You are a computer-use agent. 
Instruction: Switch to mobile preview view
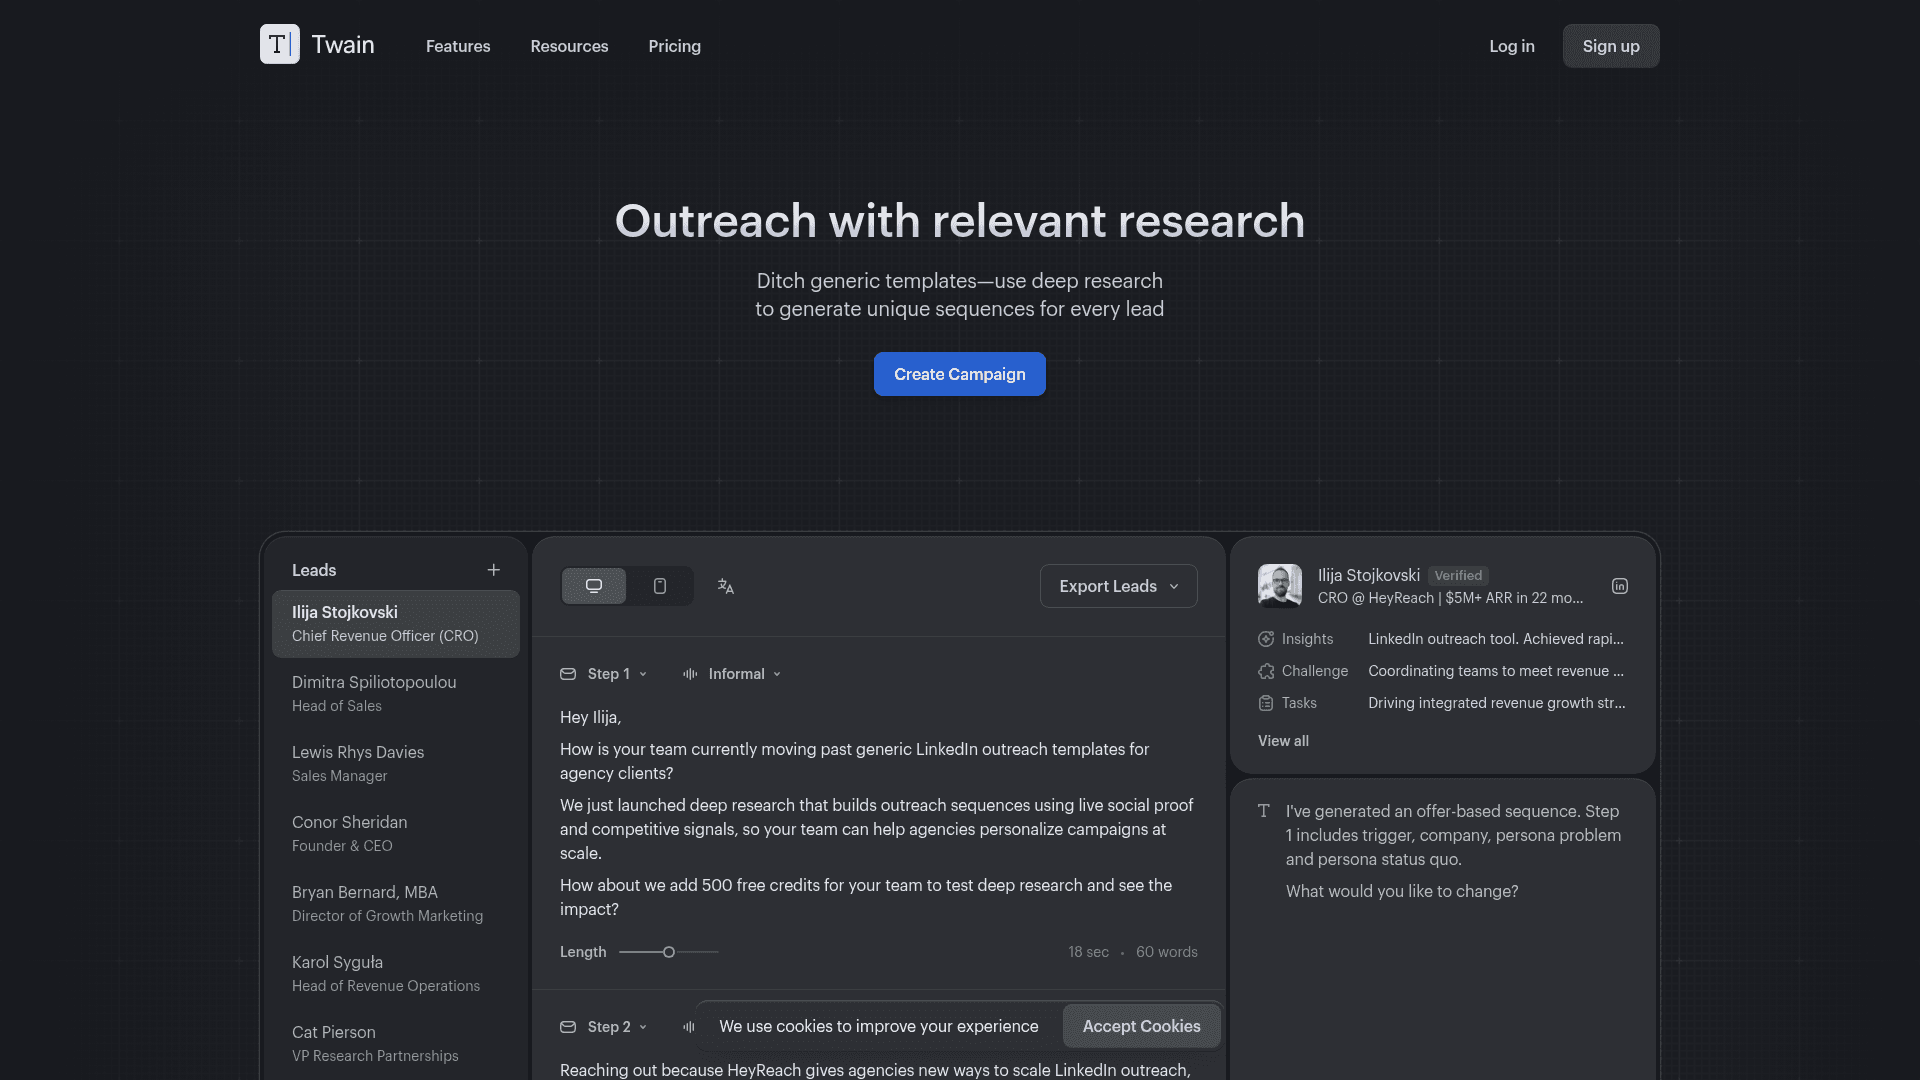pos(660,586)
